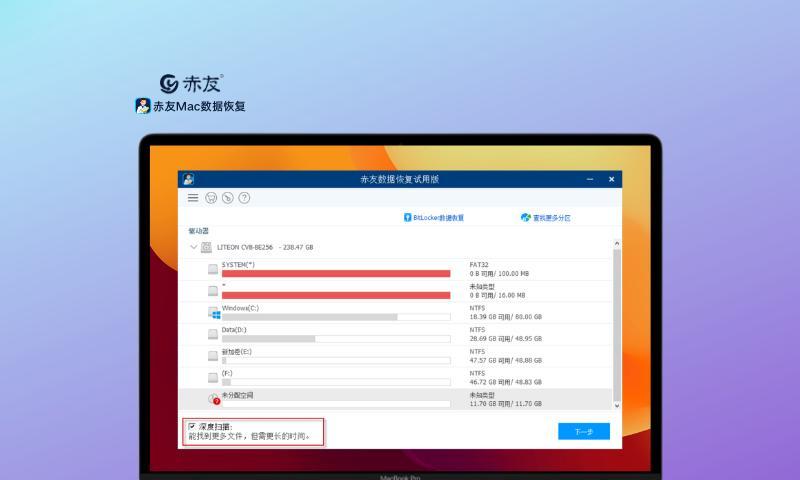Viewport: 800px width, 480px height.
Task: Close the 赤友数据恢复 window
Action: point(611,179)
